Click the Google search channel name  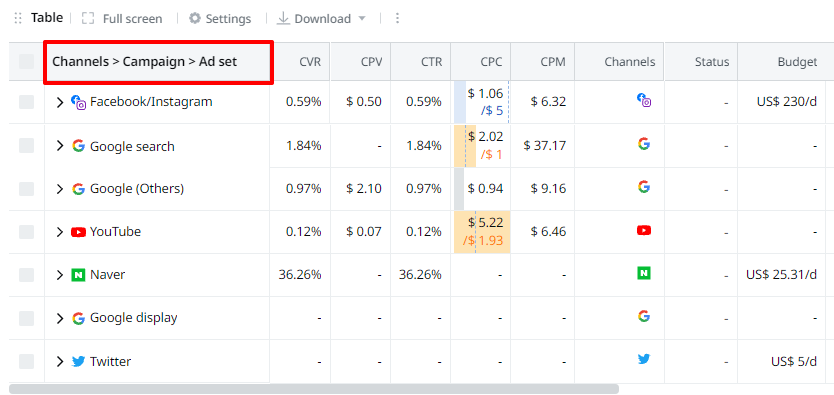click(132, 146)
